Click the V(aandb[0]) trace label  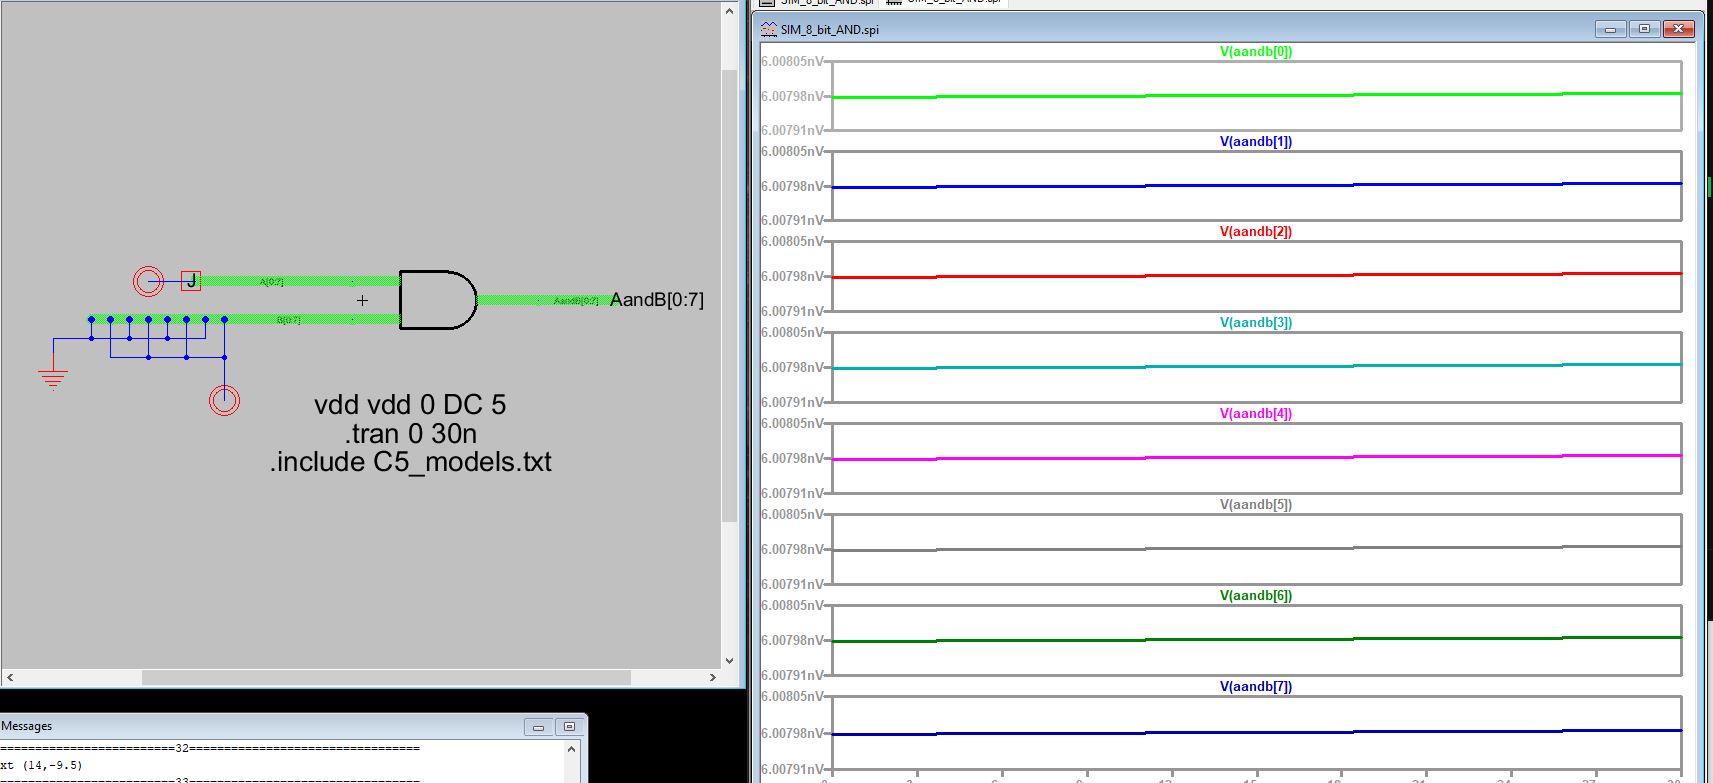[x=1256, y=51]
